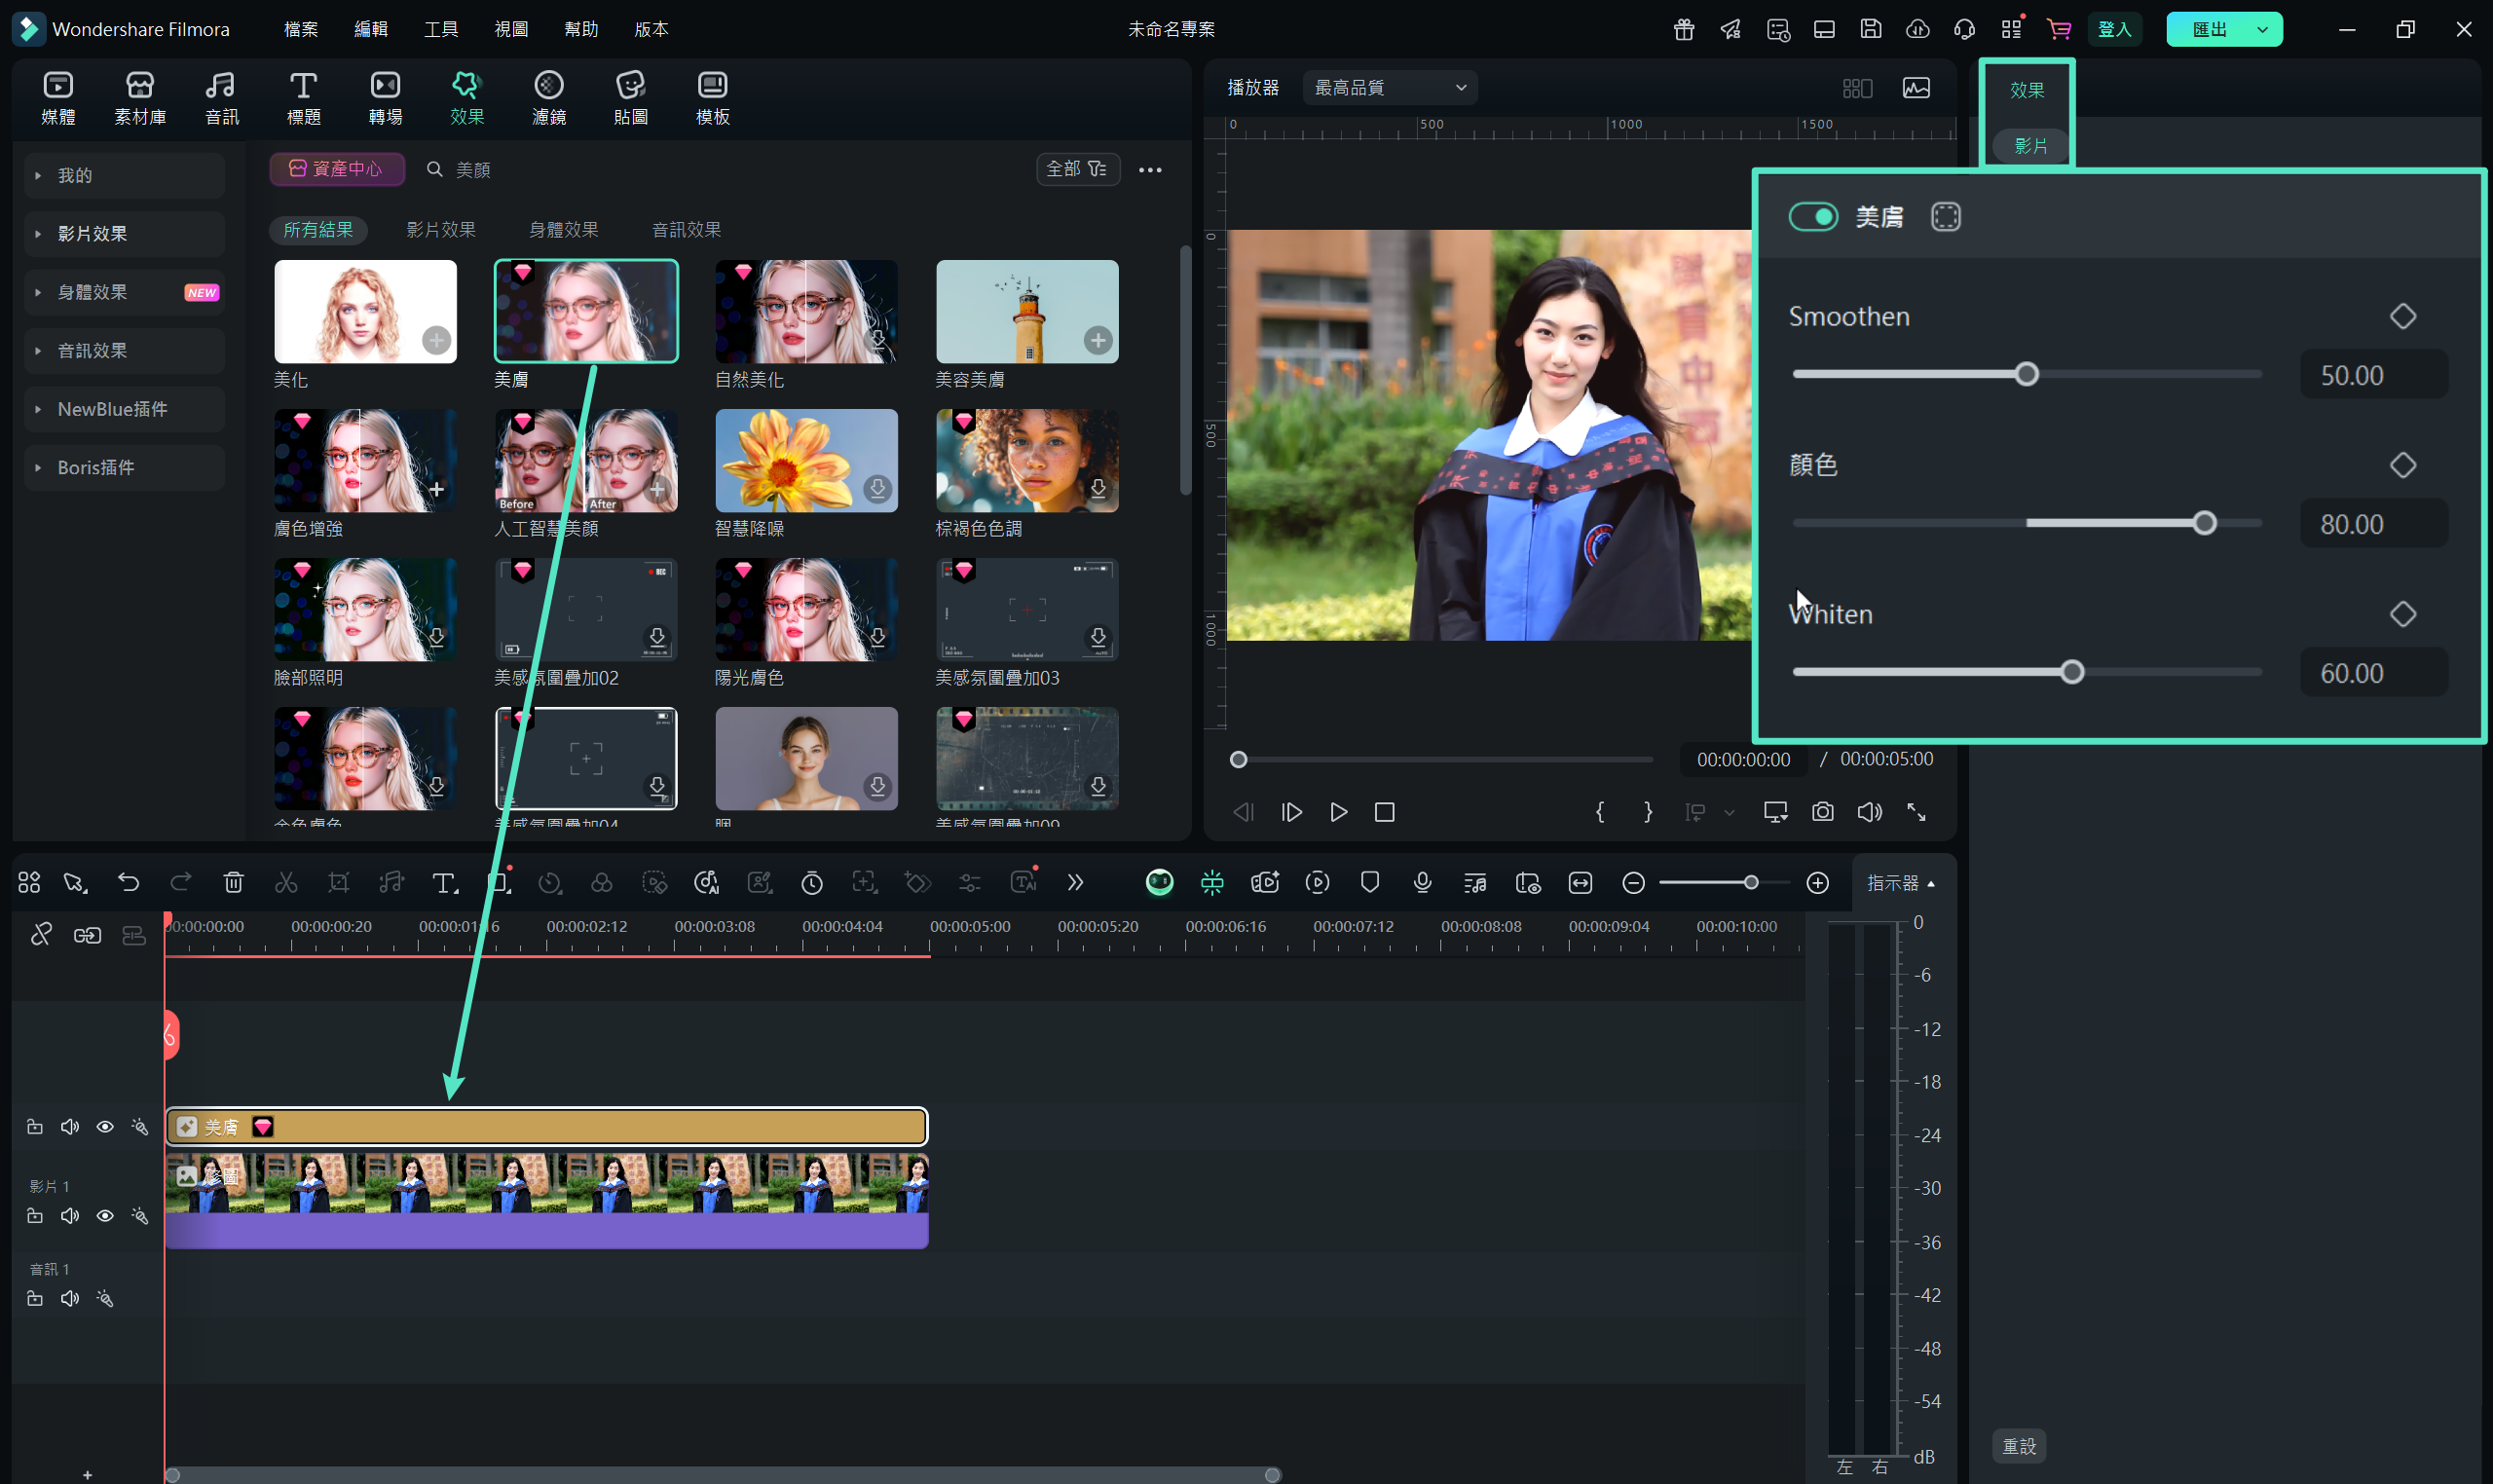The image size is (2493, 1484).
Task: Take a snapshot with the camera icon
Action: point(1822,812)
